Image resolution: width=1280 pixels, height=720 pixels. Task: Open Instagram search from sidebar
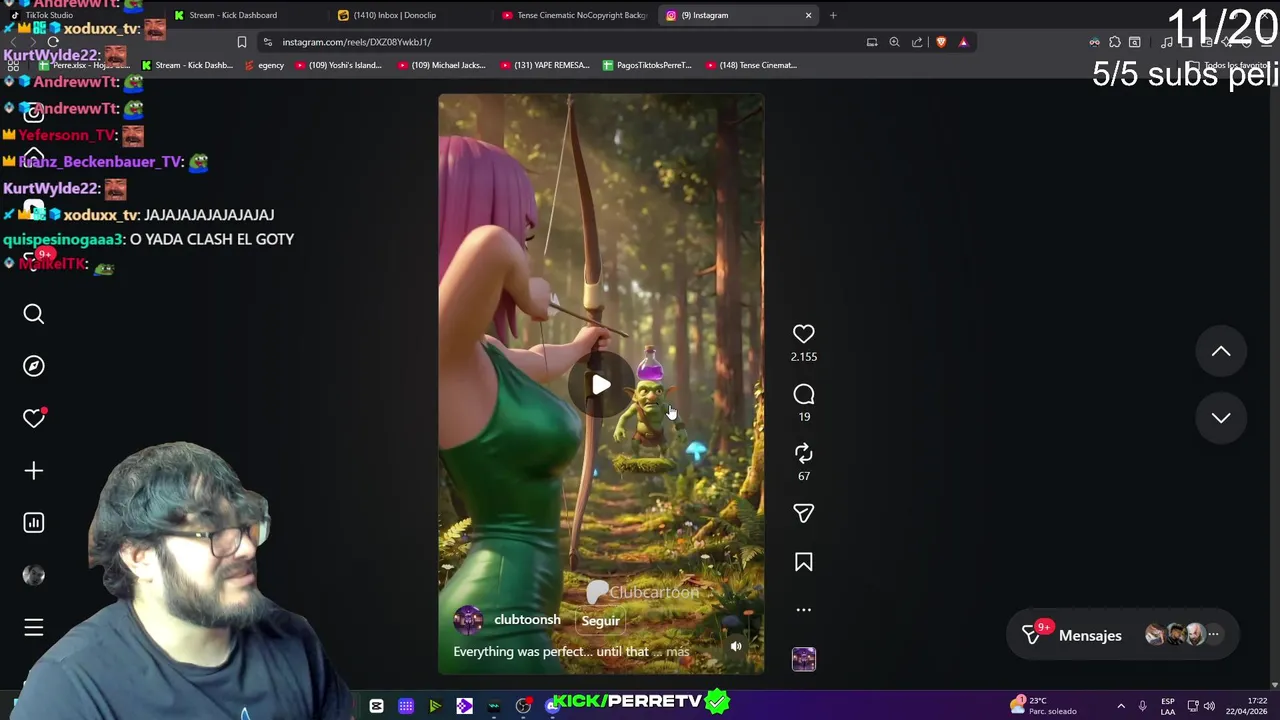pyautogui.click(x=34, y=314)
